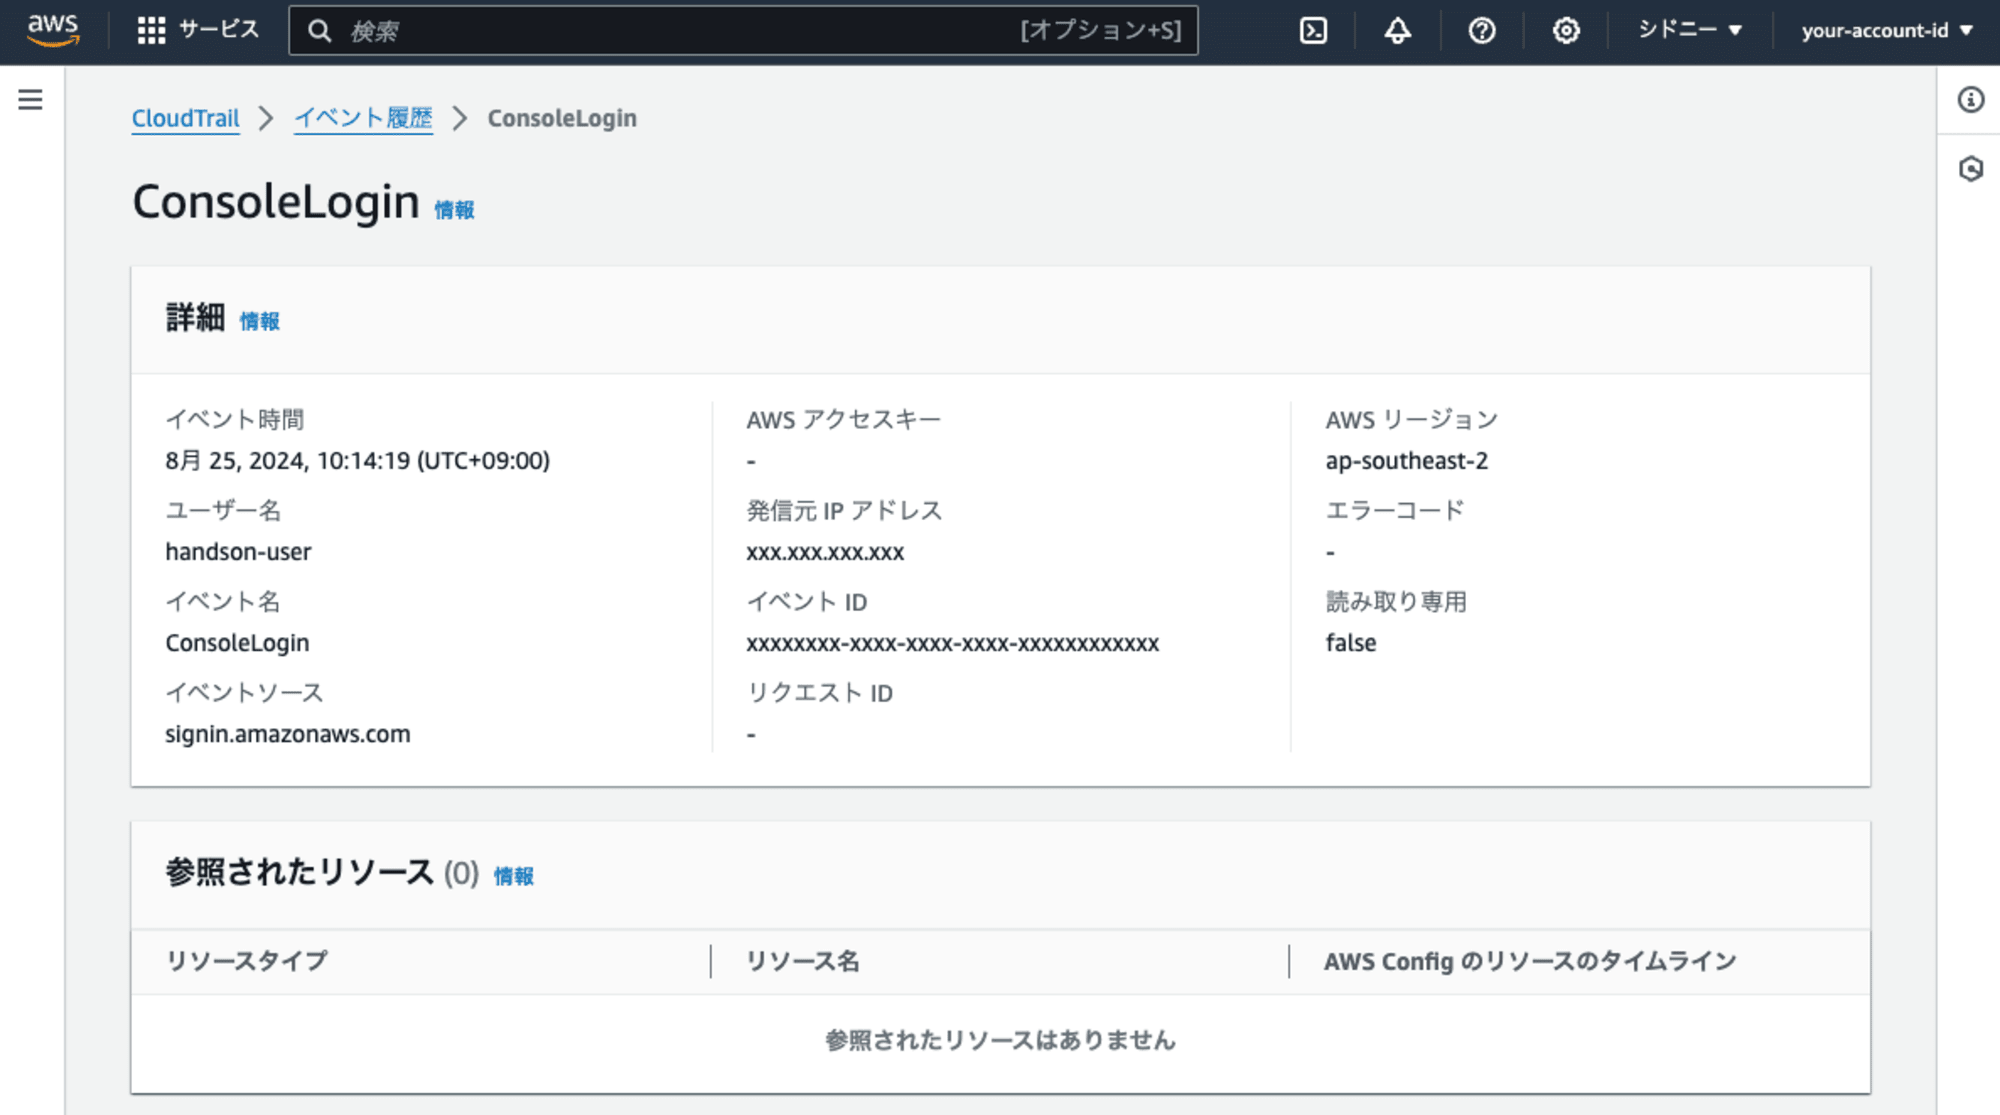Viewport: 2000px width, 1115px height.
Task: Click the リソース名 column header
Action: point(803,961)
